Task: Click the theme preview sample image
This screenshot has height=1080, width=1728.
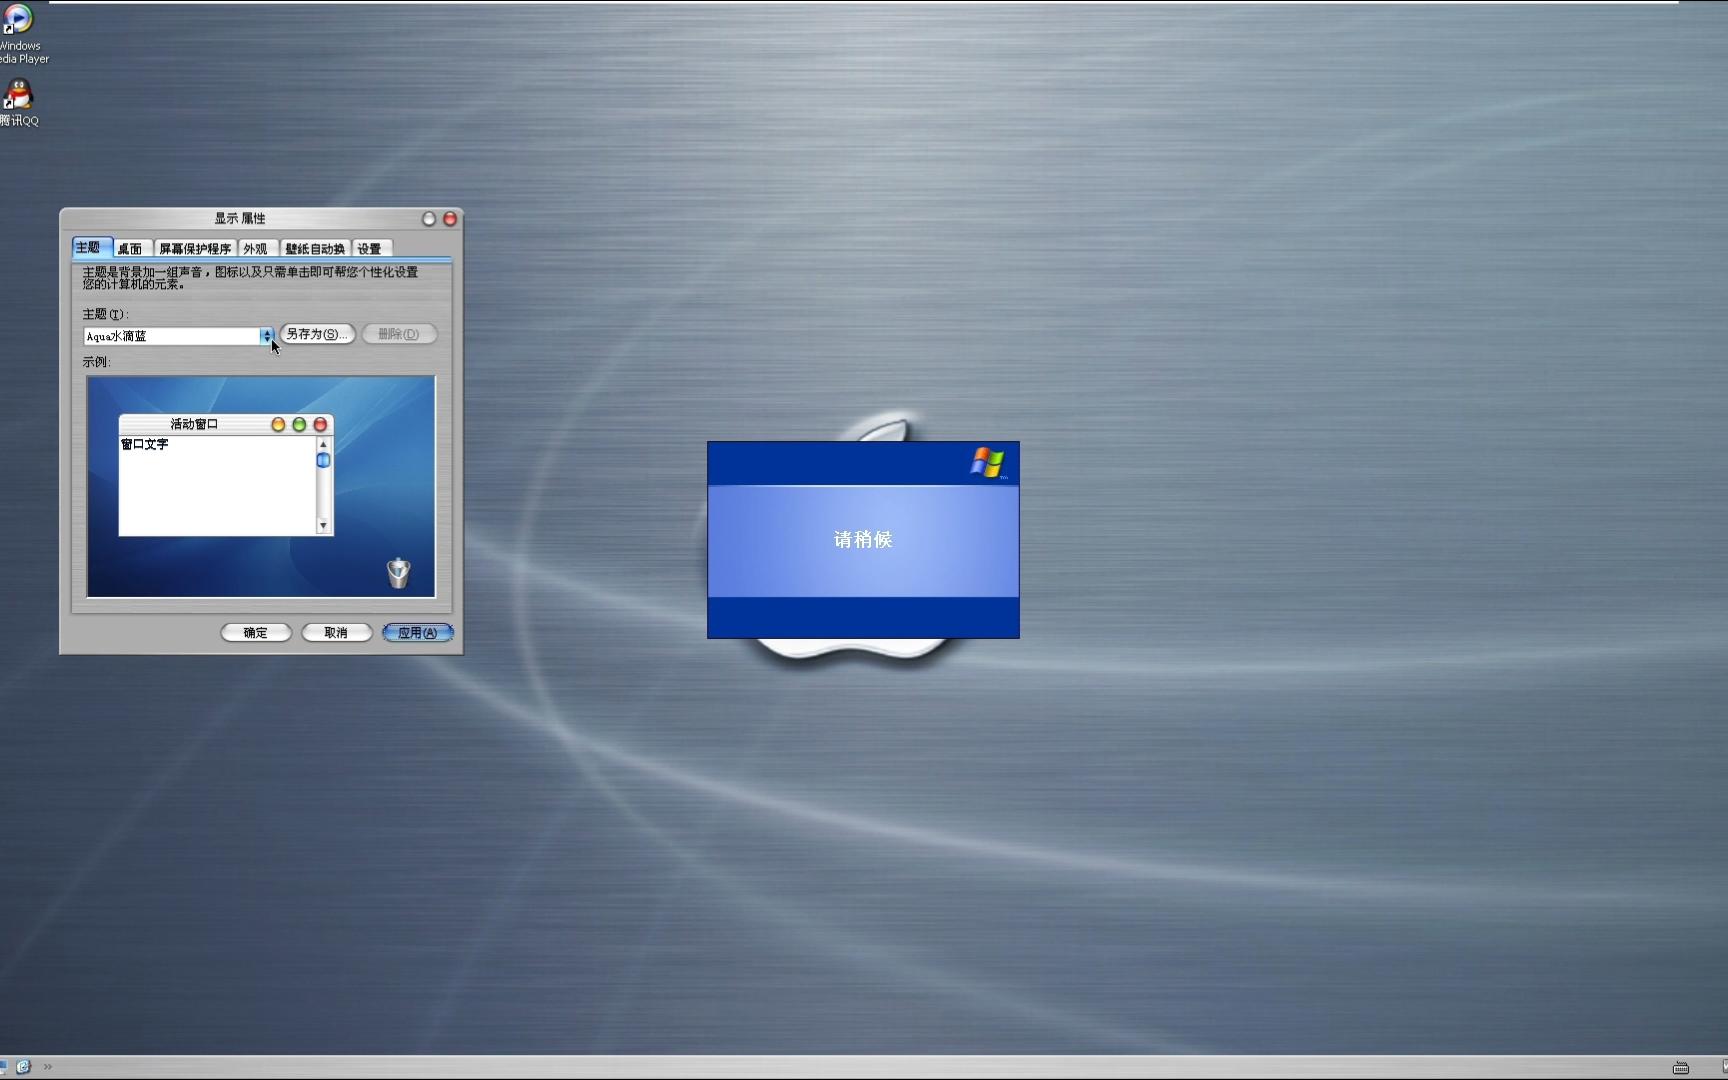Action: [x=261, y=487]
